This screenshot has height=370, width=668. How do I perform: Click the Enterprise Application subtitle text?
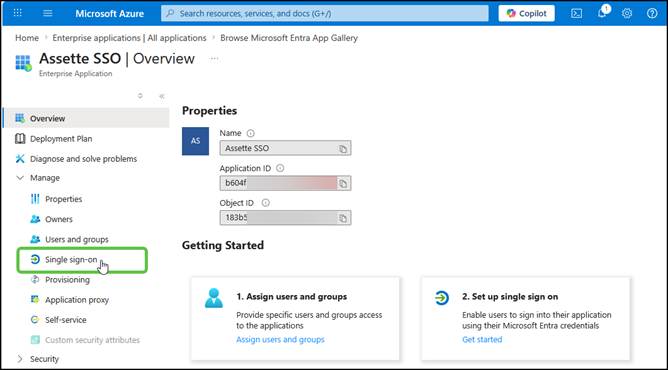[x=75, y=74]
